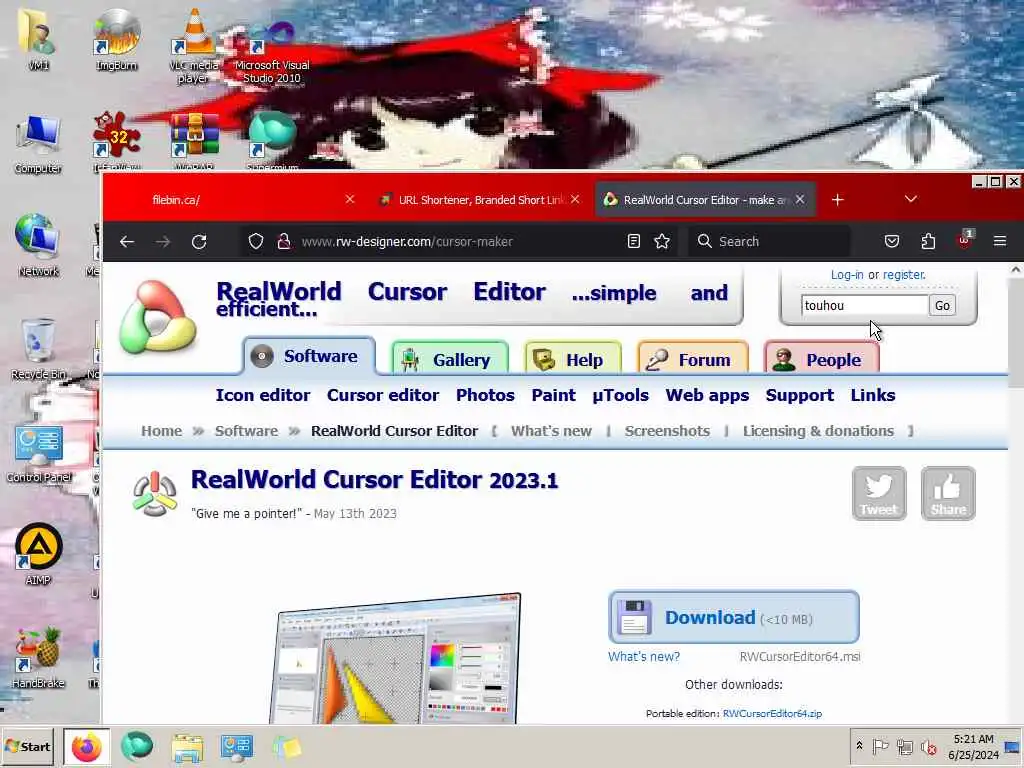Go to µTools submenu link
1024x768 pixels.
click(x=620, y=395)
